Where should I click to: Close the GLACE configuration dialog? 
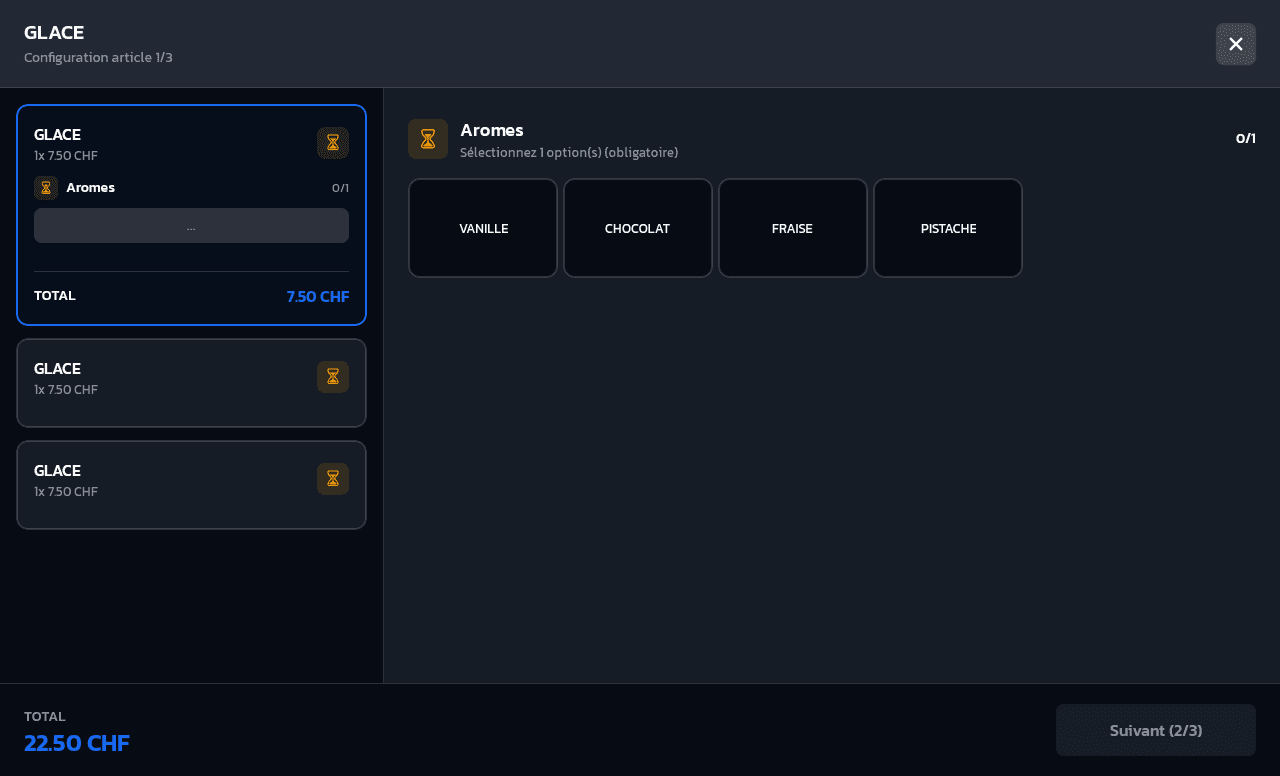[x=1236, y=44]
